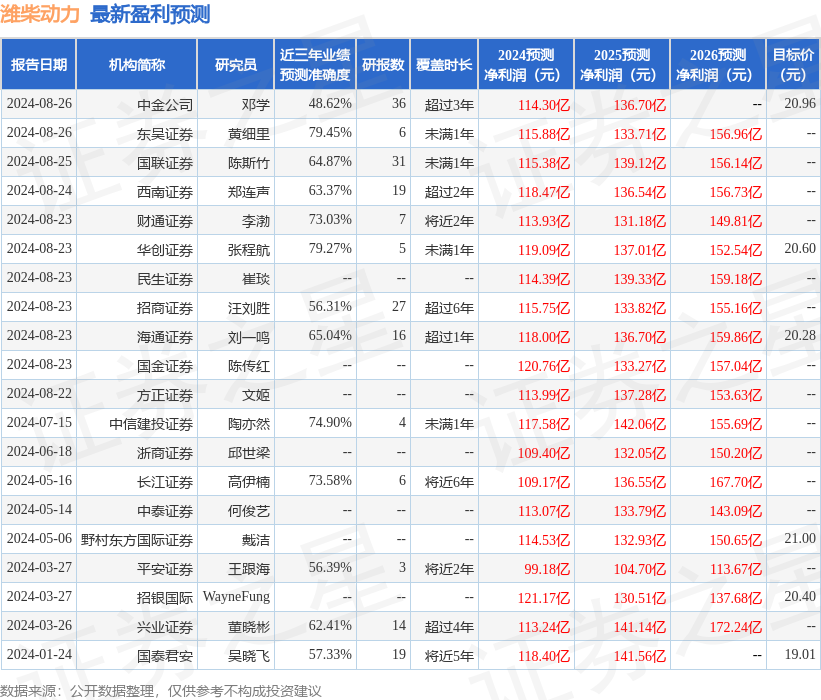Click coverage duration 超过6年
Image resolution: width=821 pixels, height=700 pixels.
coord(449,308)
